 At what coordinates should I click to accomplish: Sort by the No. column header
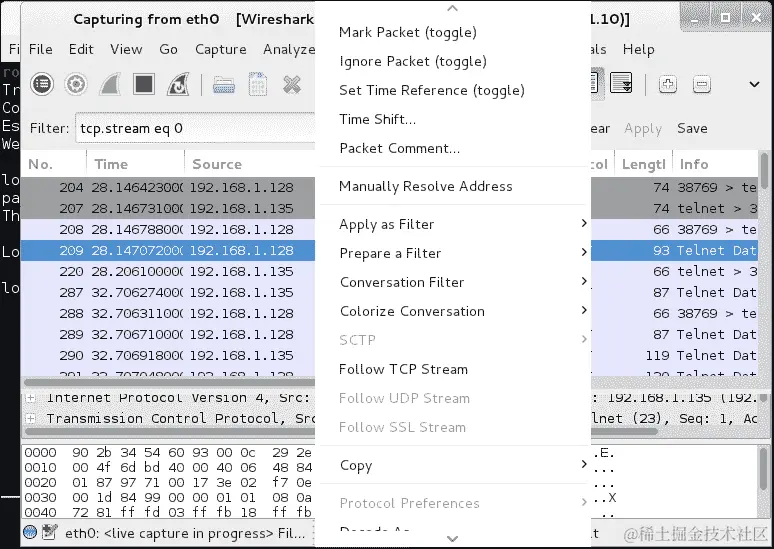point(53,164)
